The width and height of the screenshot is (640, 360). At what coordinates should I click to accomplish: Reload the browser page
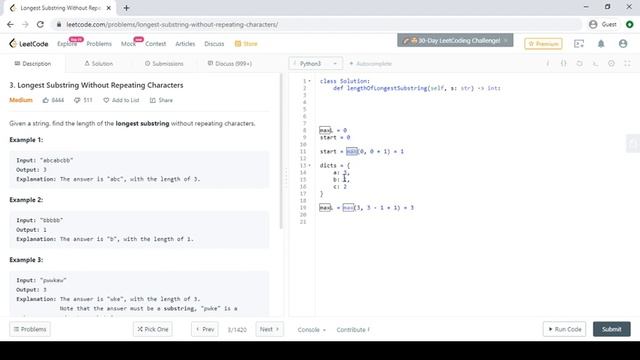click(40, 24)
